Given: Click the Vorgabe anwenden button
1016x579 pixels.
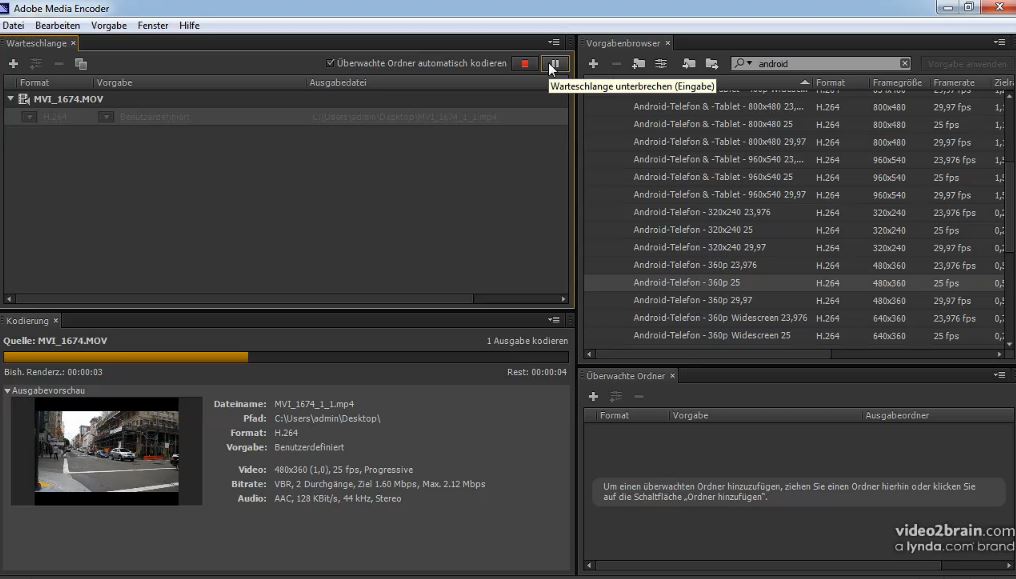Looking at the screenshot, I should (966, 63).
